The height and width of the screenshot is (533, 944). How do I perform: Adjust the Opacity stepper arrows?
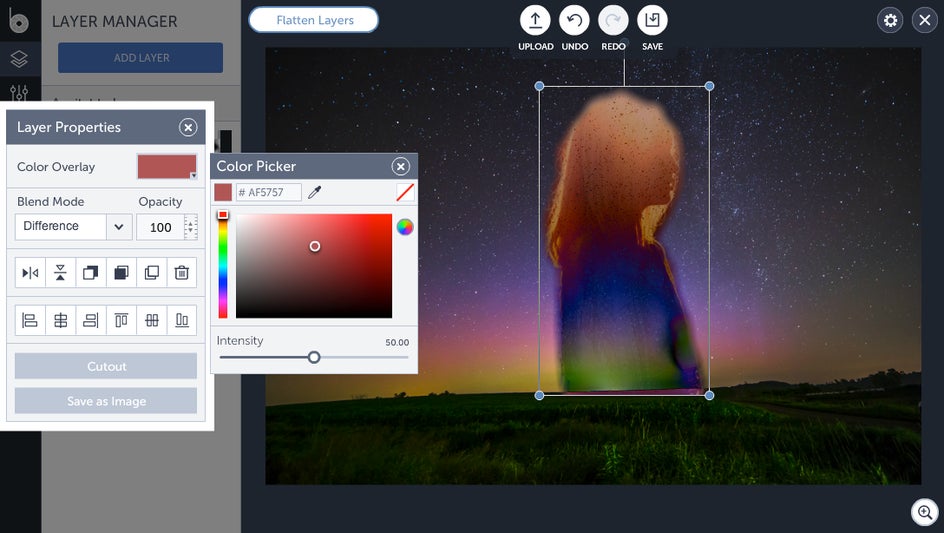(x=191, y=227)
